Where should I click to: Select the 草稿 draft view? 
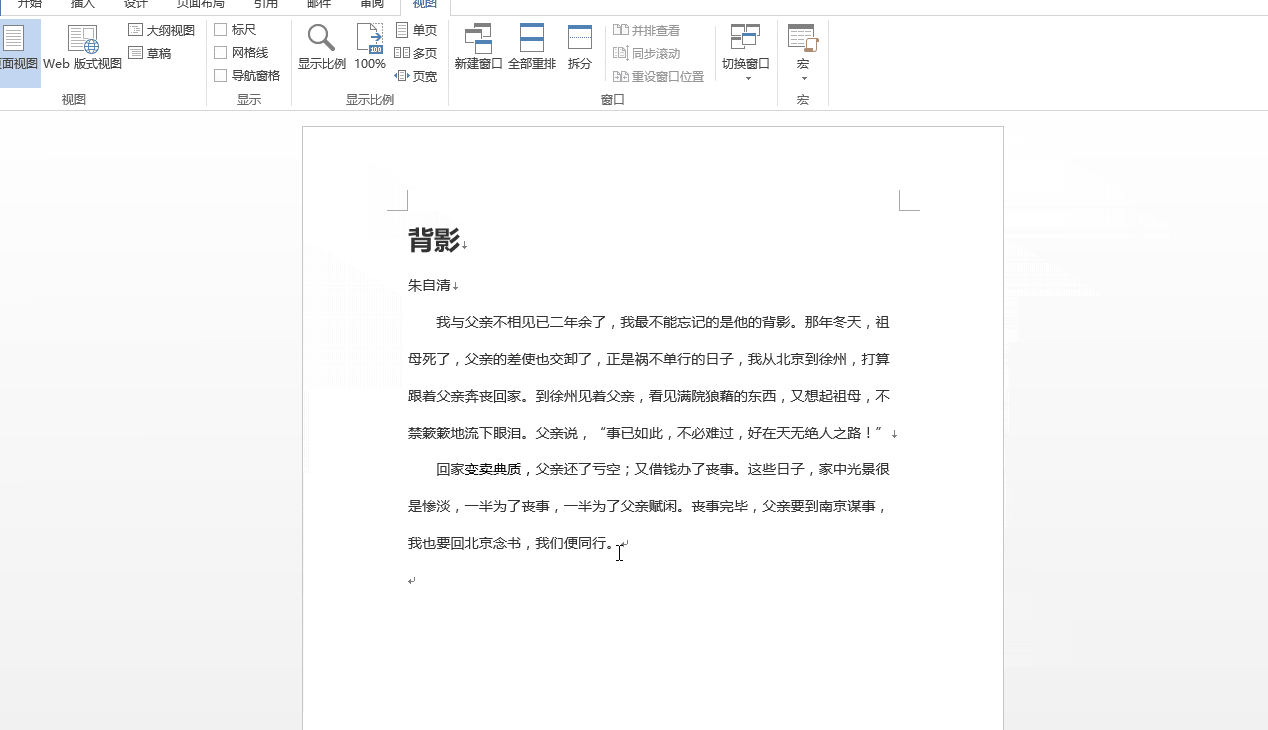(x=150, y=53)
